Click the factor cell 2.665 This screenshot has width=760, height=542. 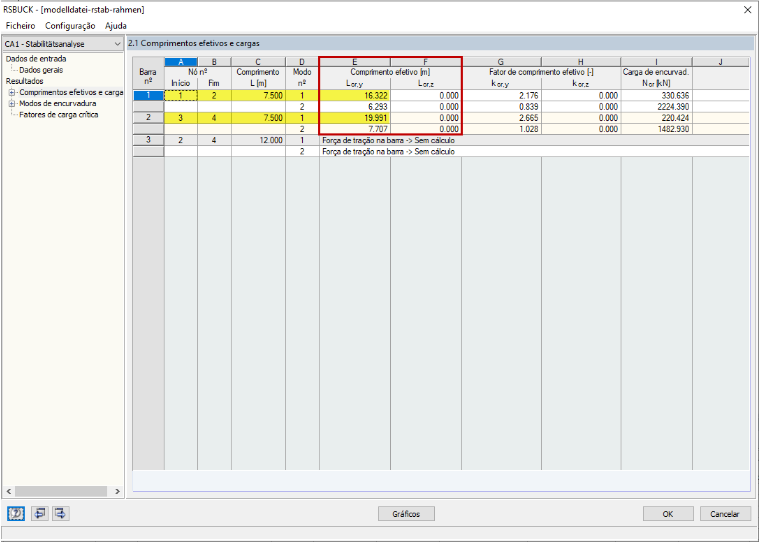(x=502, y=118)
